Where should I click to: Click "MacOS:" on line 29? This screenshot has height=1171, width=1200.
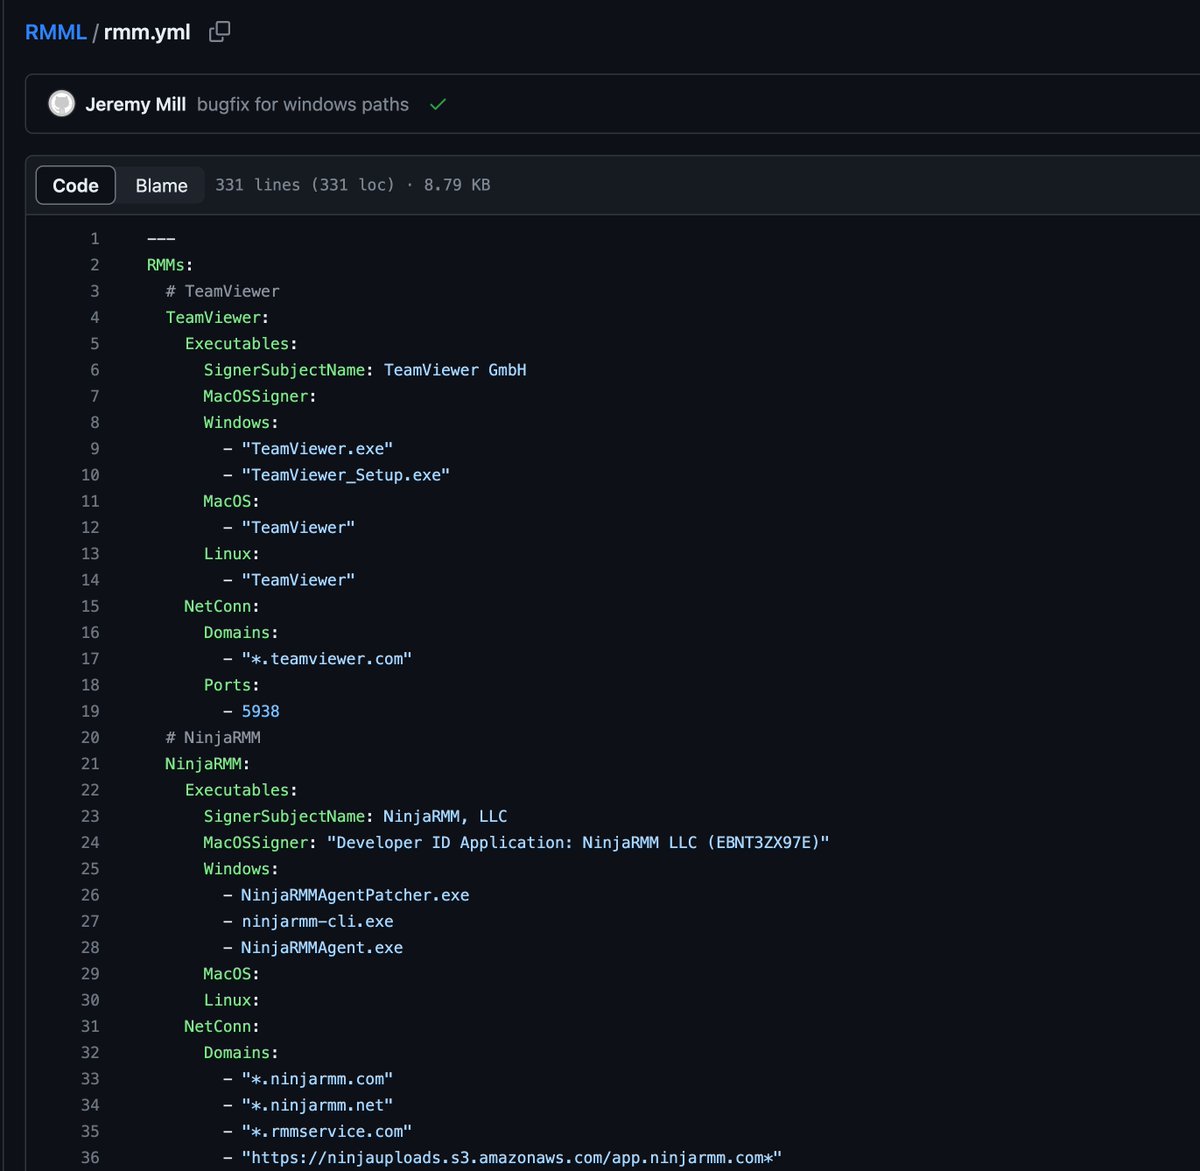pos(232,973)
